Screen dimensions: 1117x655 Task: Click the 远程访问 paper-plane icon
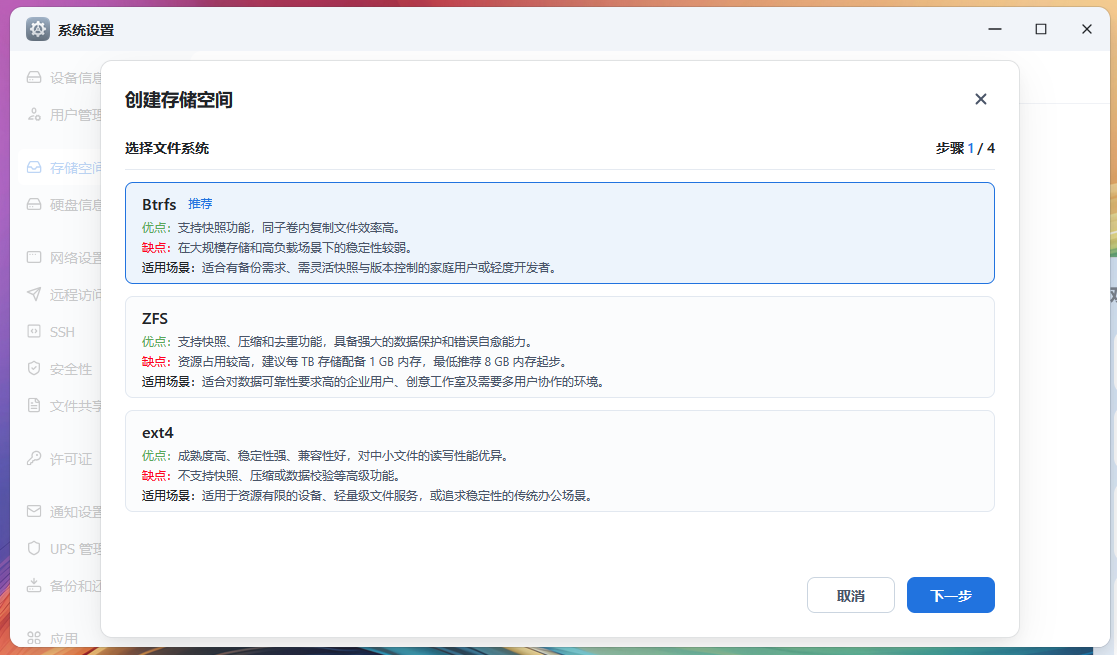coord(36,294)
